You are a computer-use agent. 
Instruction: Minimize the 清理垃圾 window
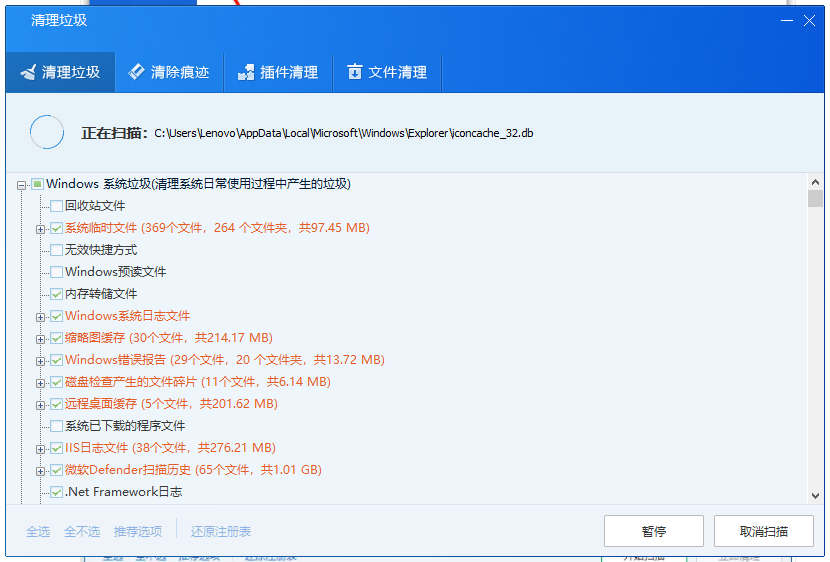click(787, 21)
